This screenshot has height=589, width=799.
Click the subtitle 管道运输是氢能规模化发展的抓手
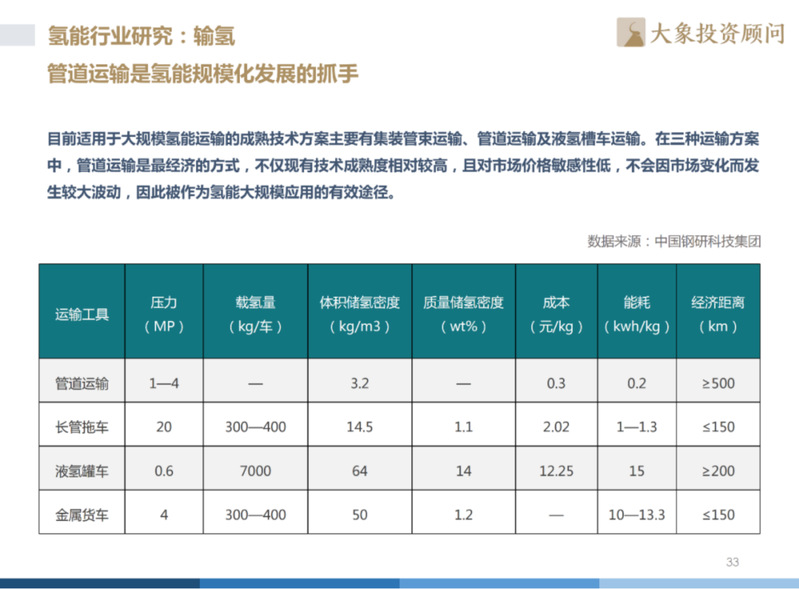coord(203,74)
